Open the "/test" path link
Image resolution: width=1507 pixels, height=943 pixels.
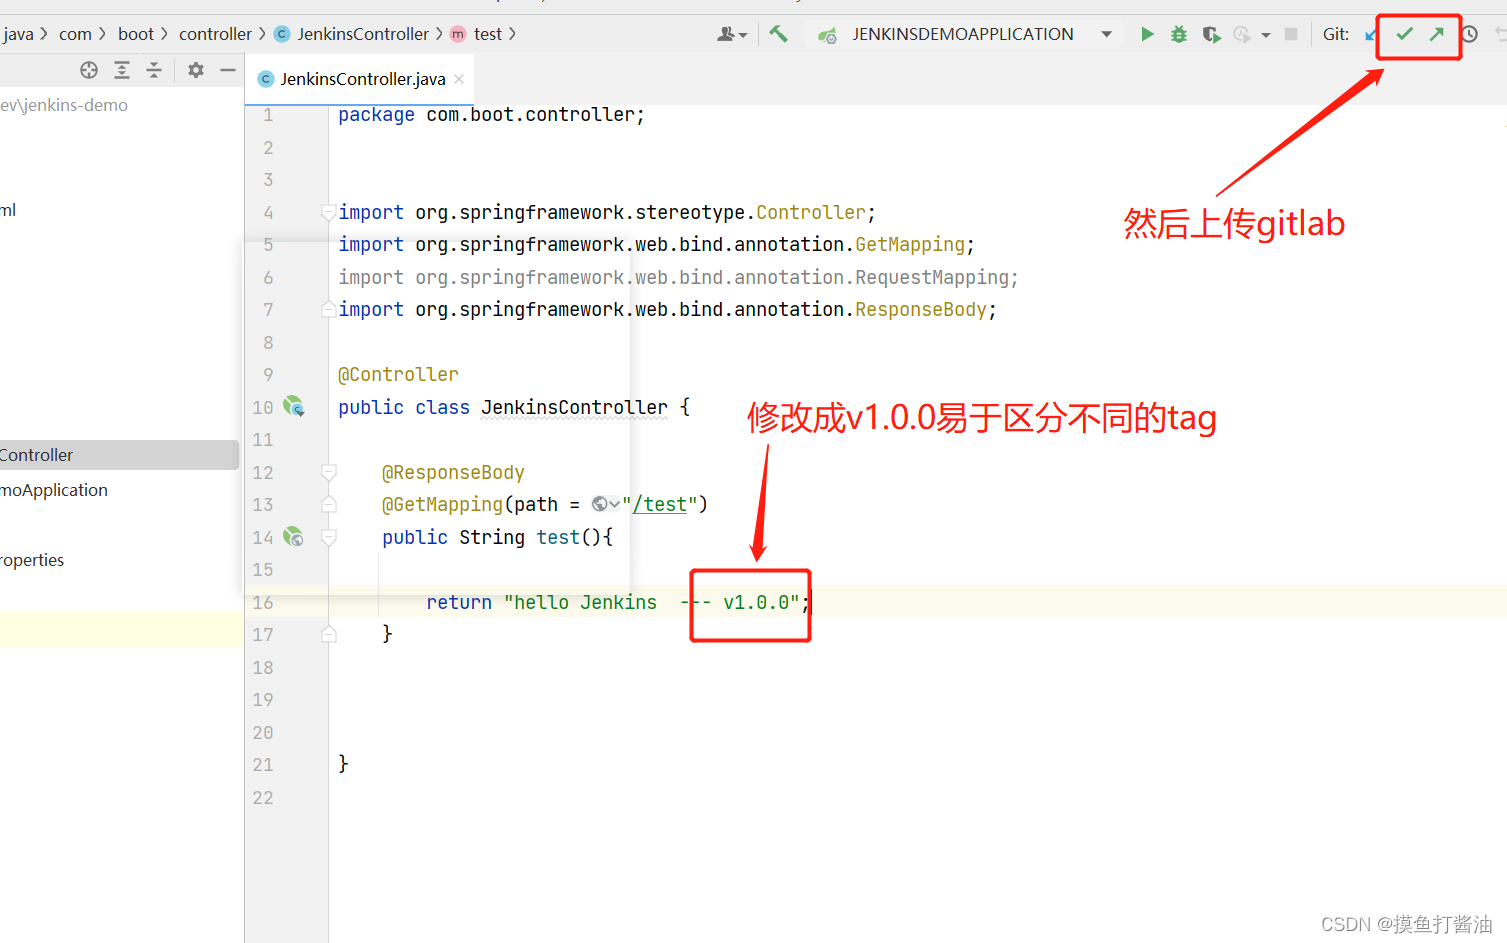660,504
